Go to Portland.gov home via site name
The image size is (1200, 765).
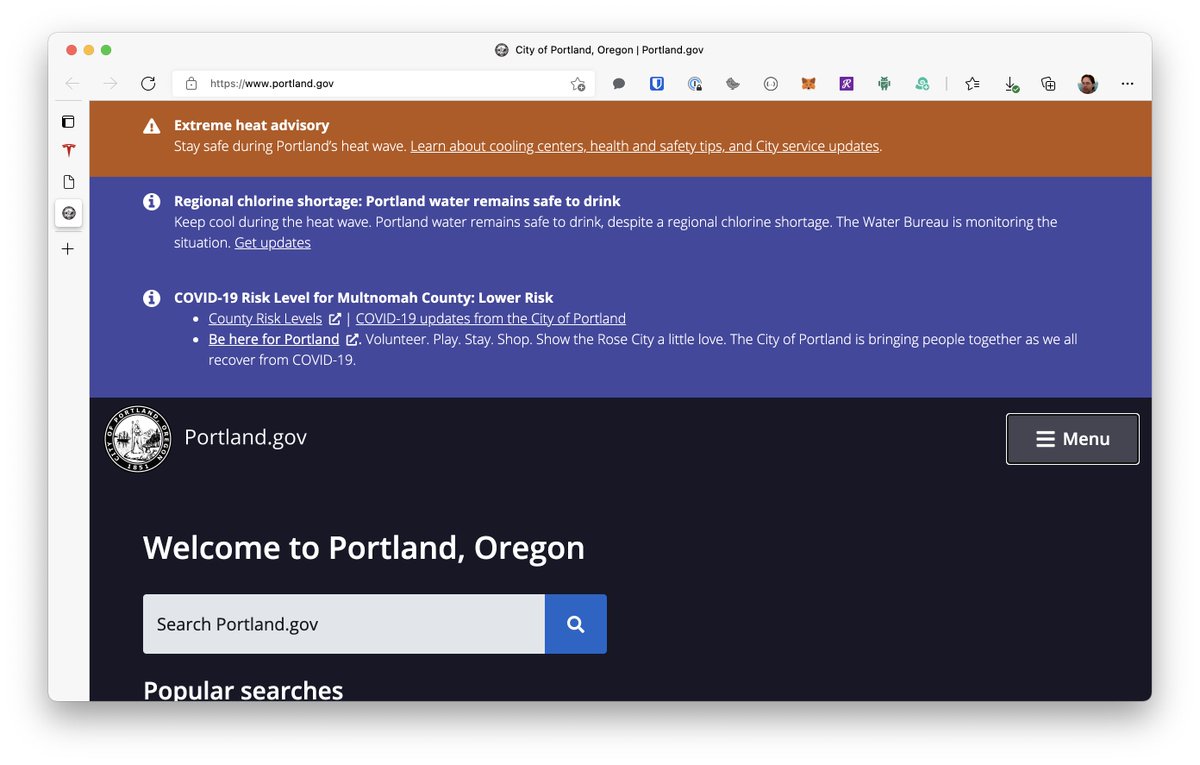tap(245, 437)
